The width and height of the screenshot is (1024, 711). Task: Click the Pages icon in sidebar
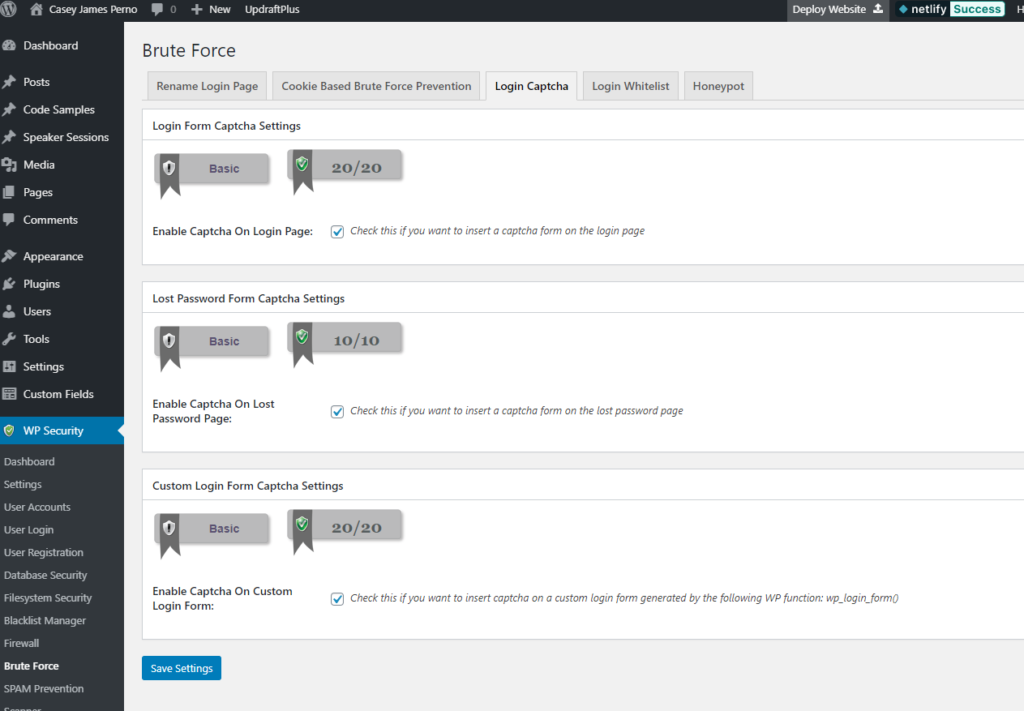pos(9,192)
